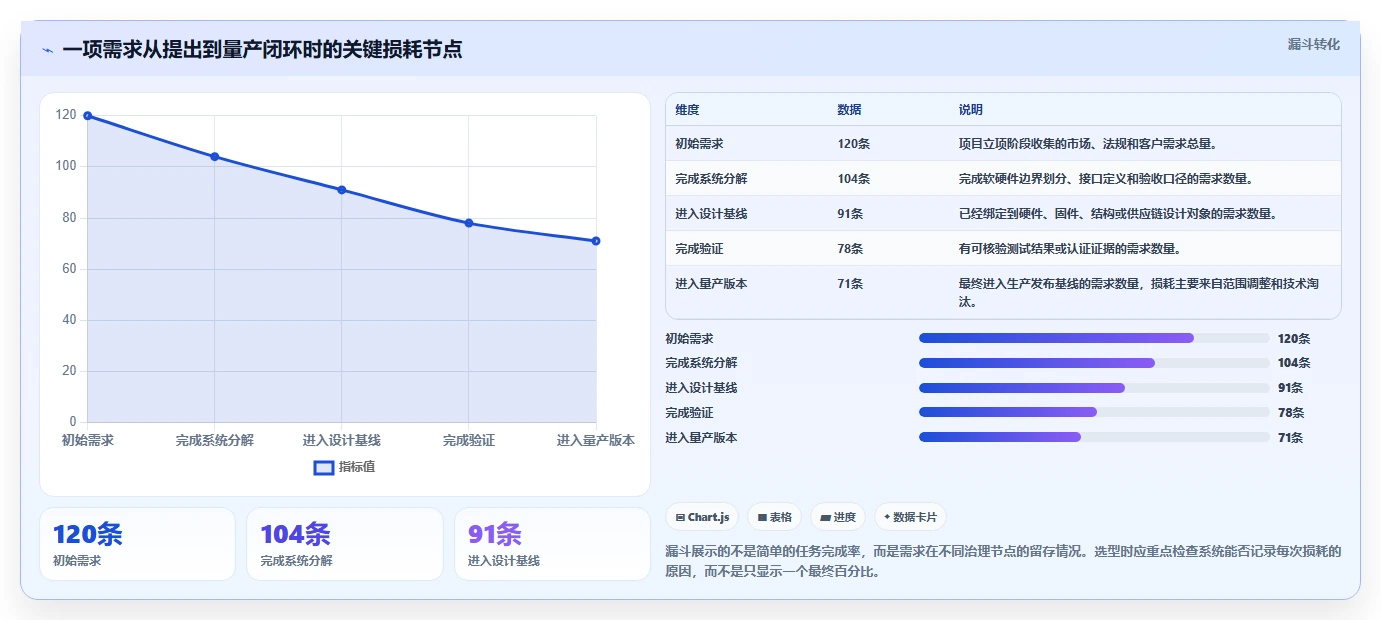Click the 完成系统分解 label on the chart x-axis
Viewport: 1381px width, 620px height.
pyautogui.click(x=215, y=440)
